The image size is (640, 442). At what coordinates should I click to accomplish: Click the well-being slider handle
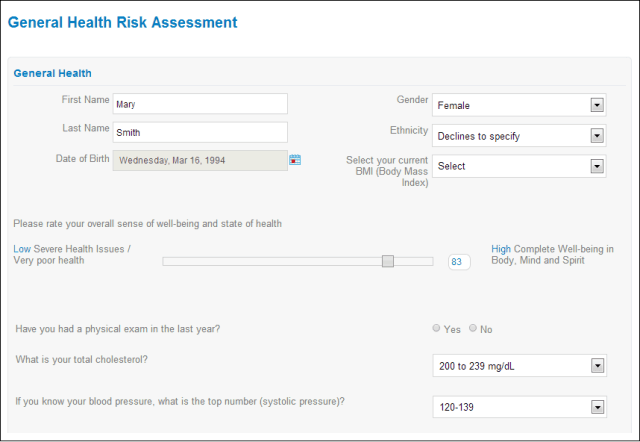pos(388,261)
